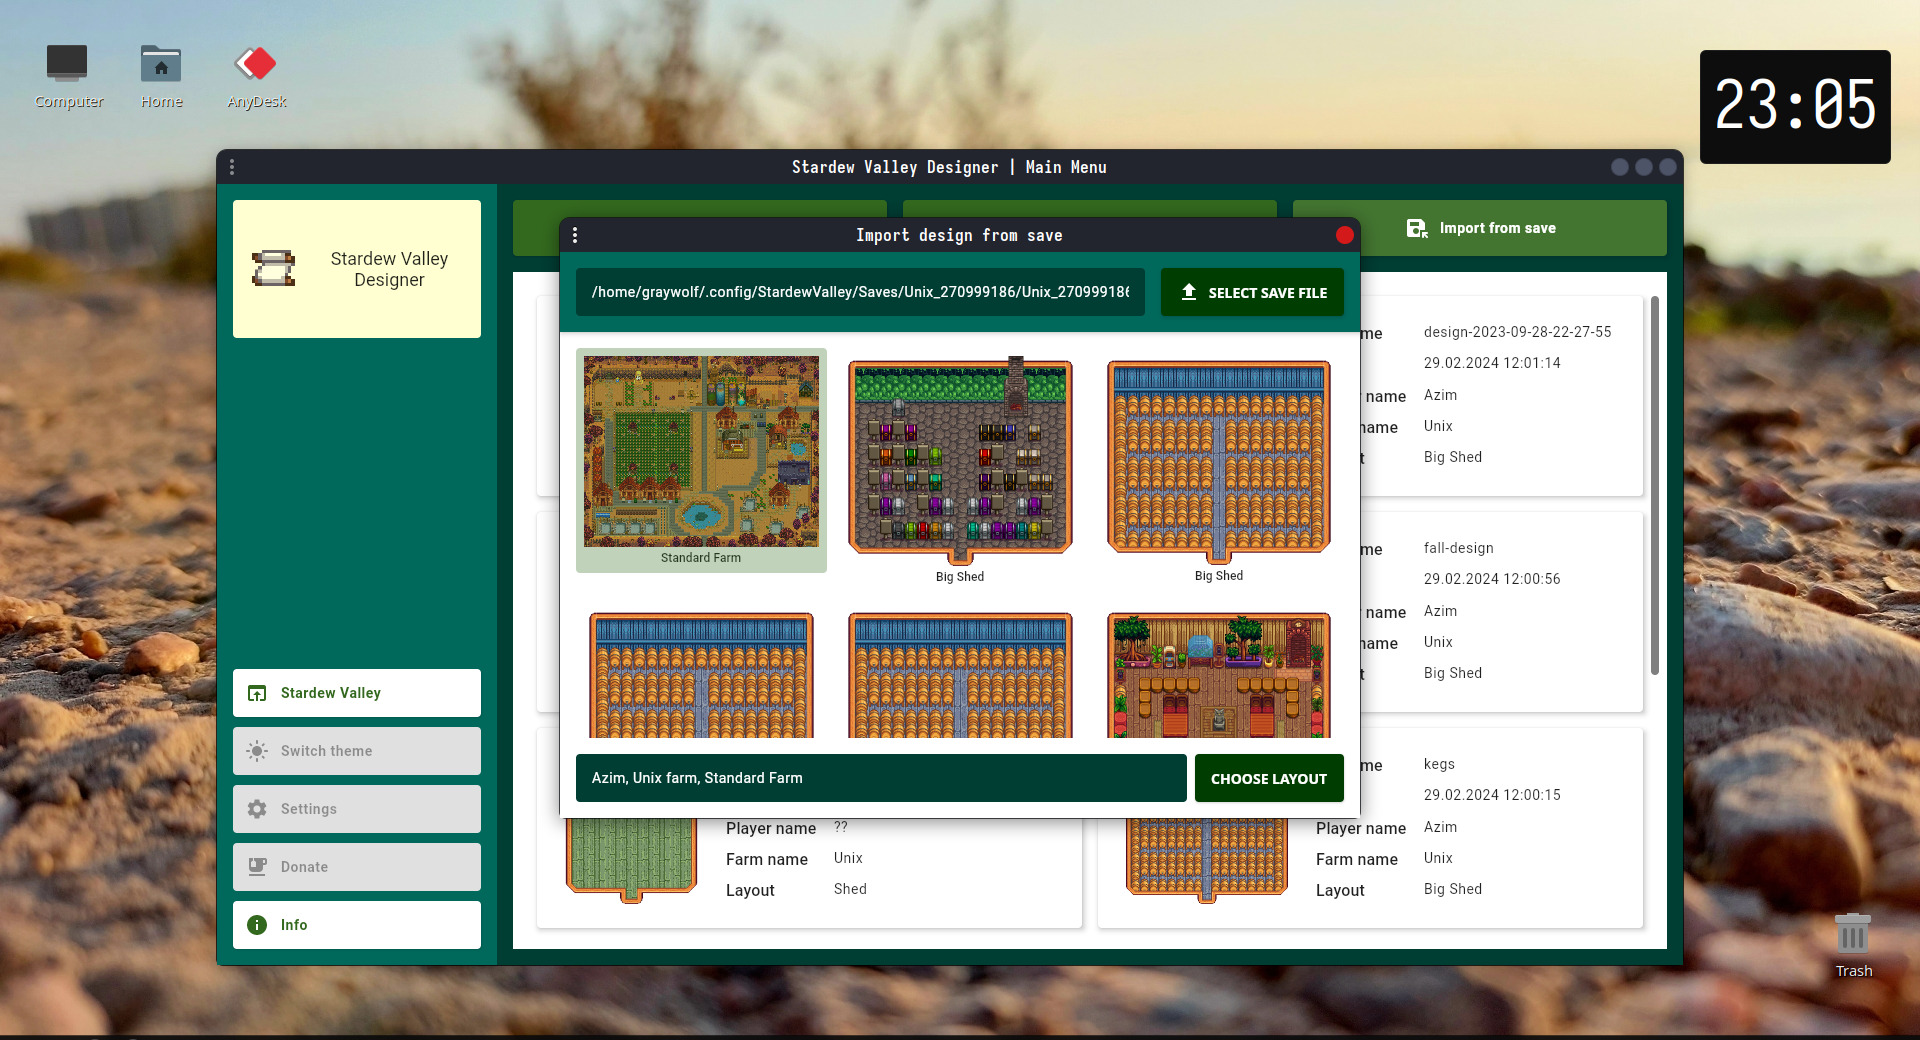The image size is (1920, 1040).
Task: Click the Settings gear icon
Action: [x=257, y=809]
